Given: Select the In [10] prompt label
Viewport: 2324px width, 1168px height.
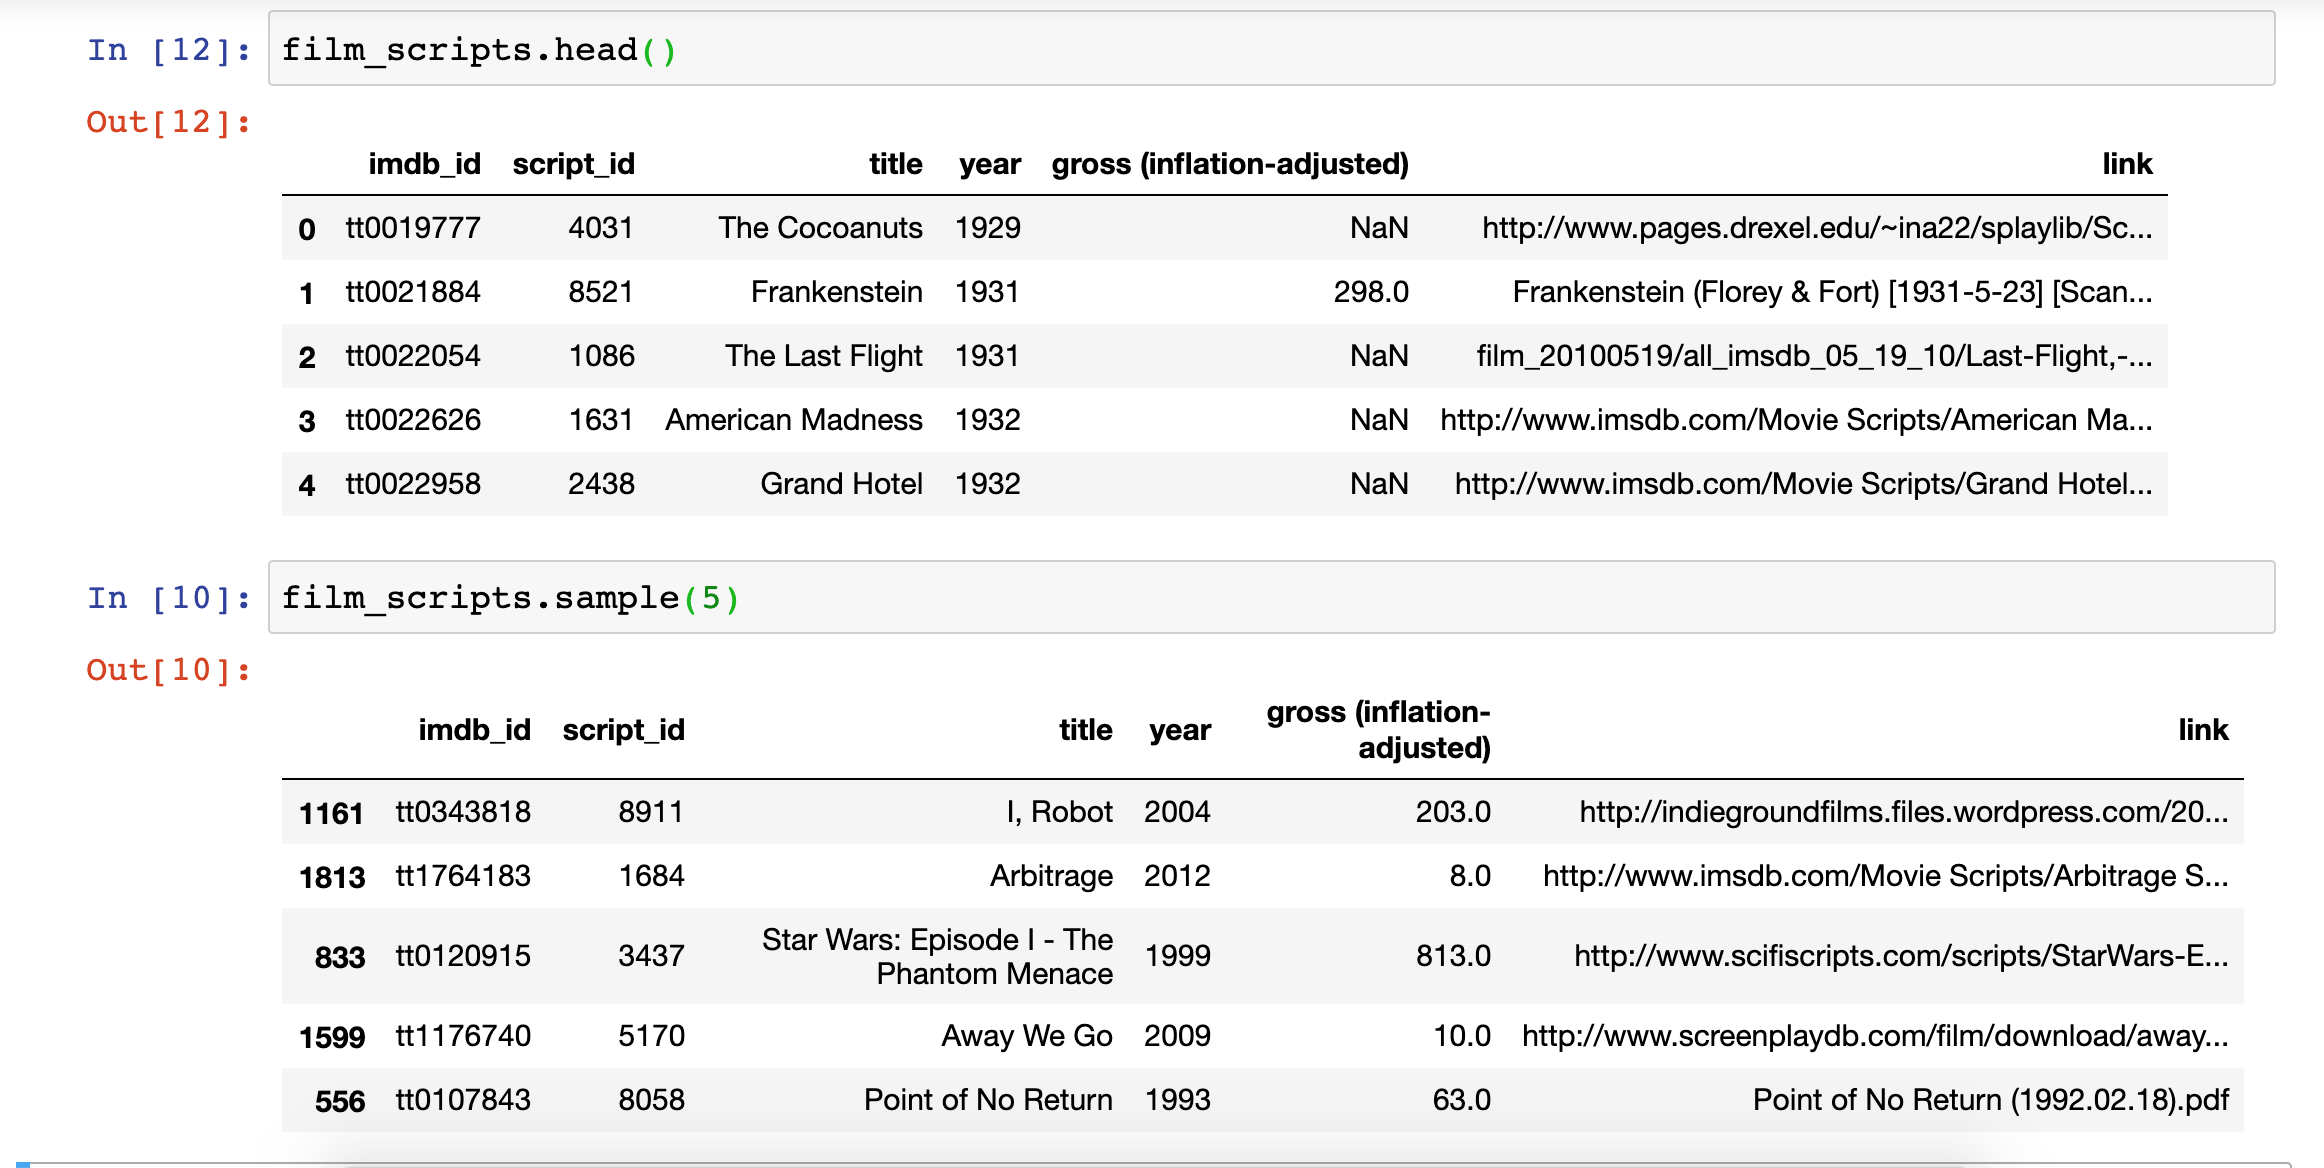Looking at the screenshot, I should coord(169,598).
